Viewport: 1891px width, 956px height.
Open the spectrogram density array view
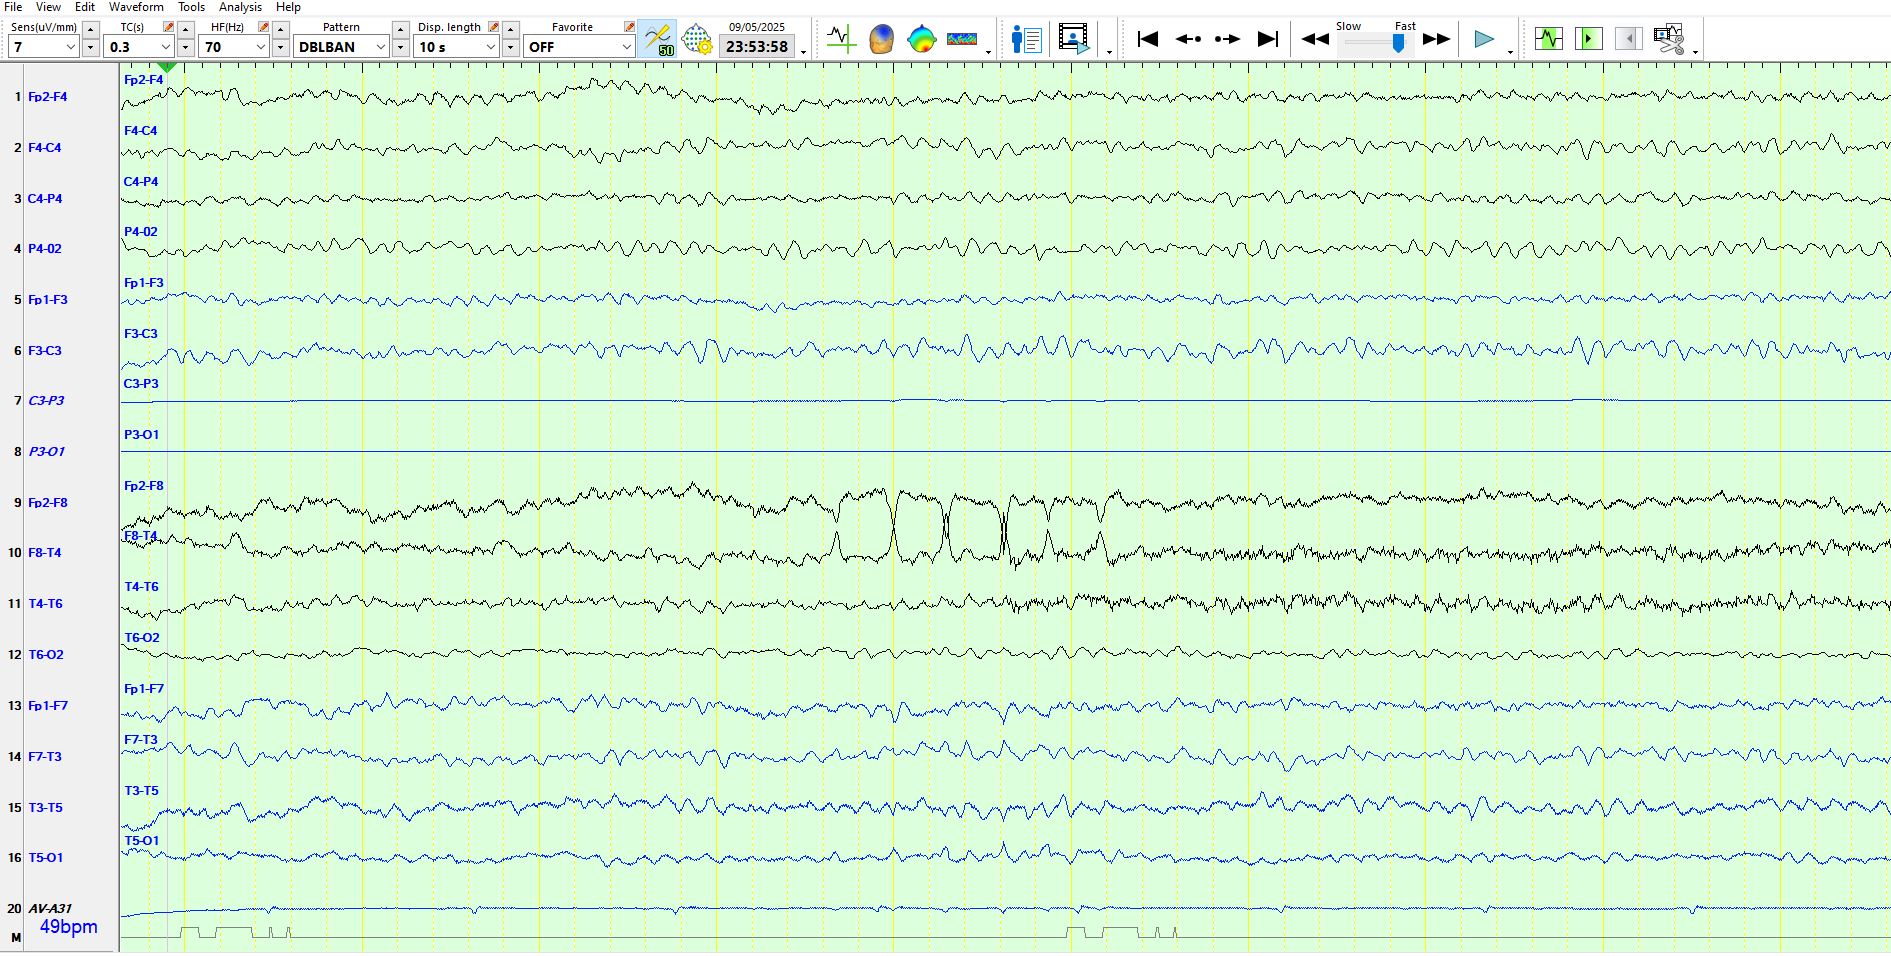[962, 39]
